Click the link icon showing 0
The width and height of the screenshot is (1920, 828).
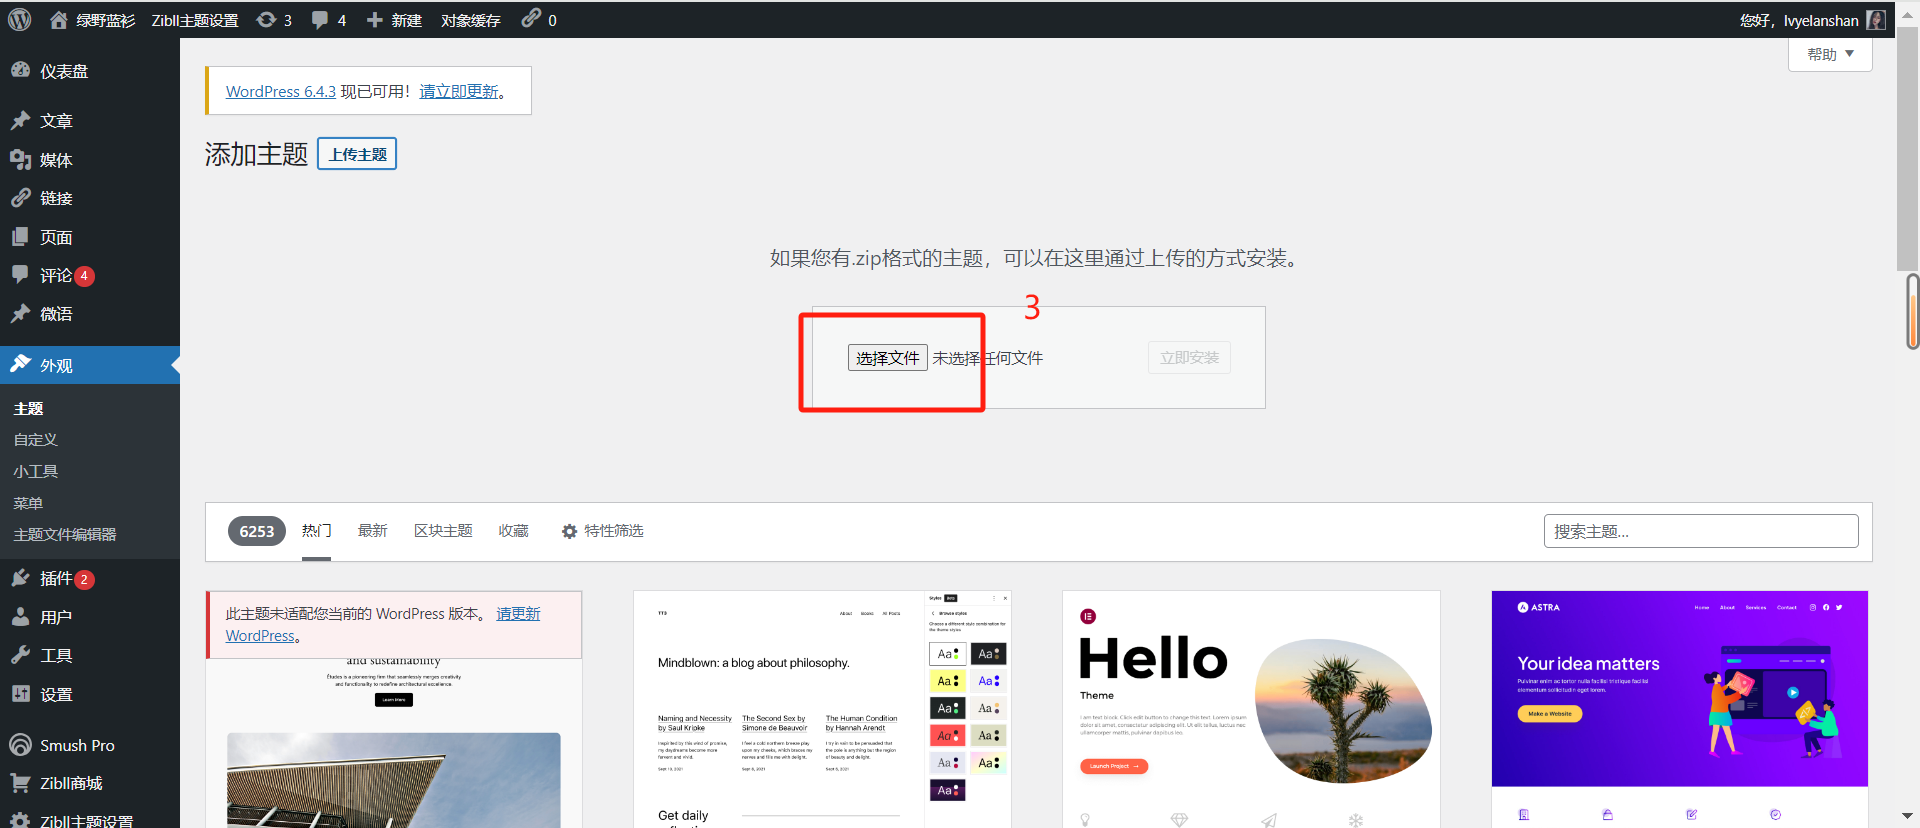[x=539, y=19]
